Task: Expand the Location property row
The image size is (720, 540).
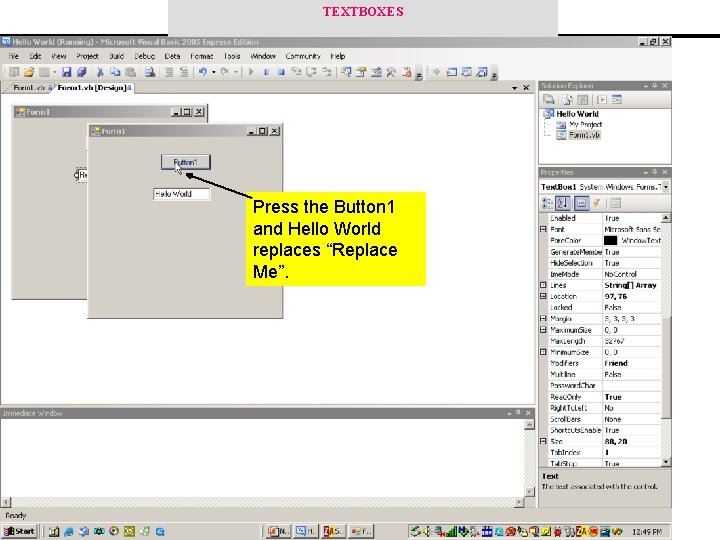Action: 543,296
